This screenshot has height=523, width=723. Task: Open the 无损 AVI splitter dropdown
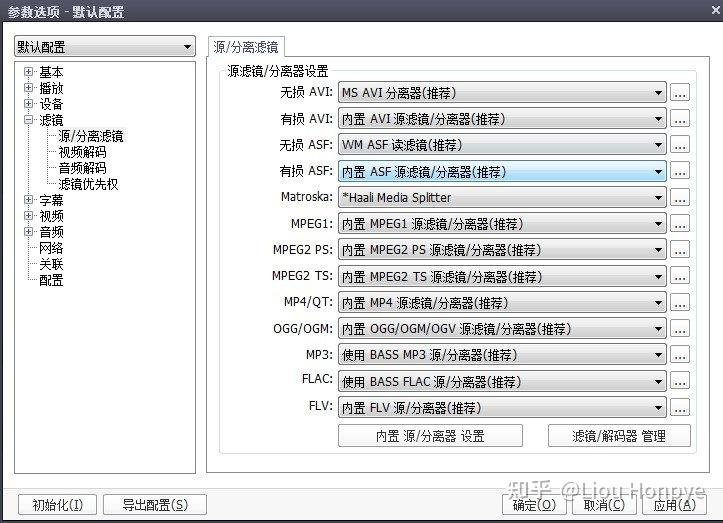(x=502, y=93)
